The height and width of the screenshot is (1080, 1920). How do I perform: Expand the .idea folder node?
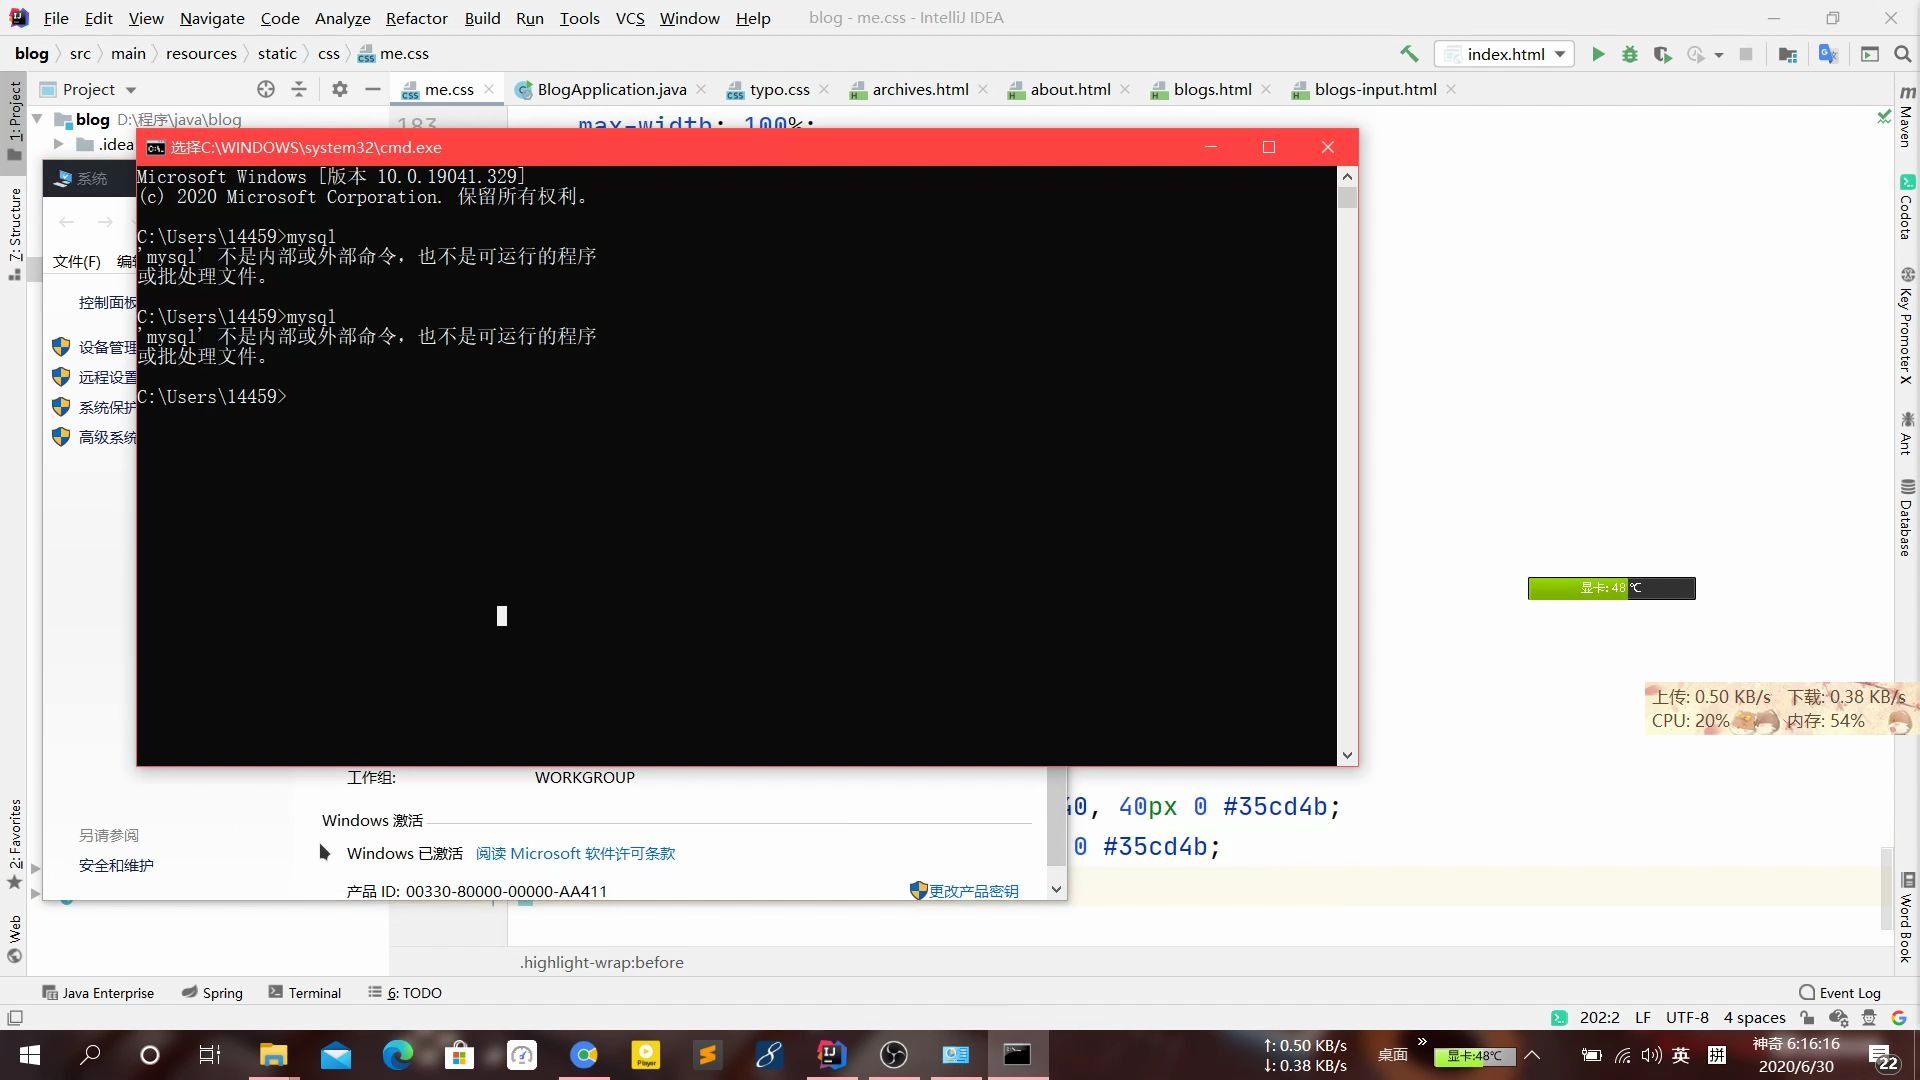pyautogui.click(x=58, y=144)
